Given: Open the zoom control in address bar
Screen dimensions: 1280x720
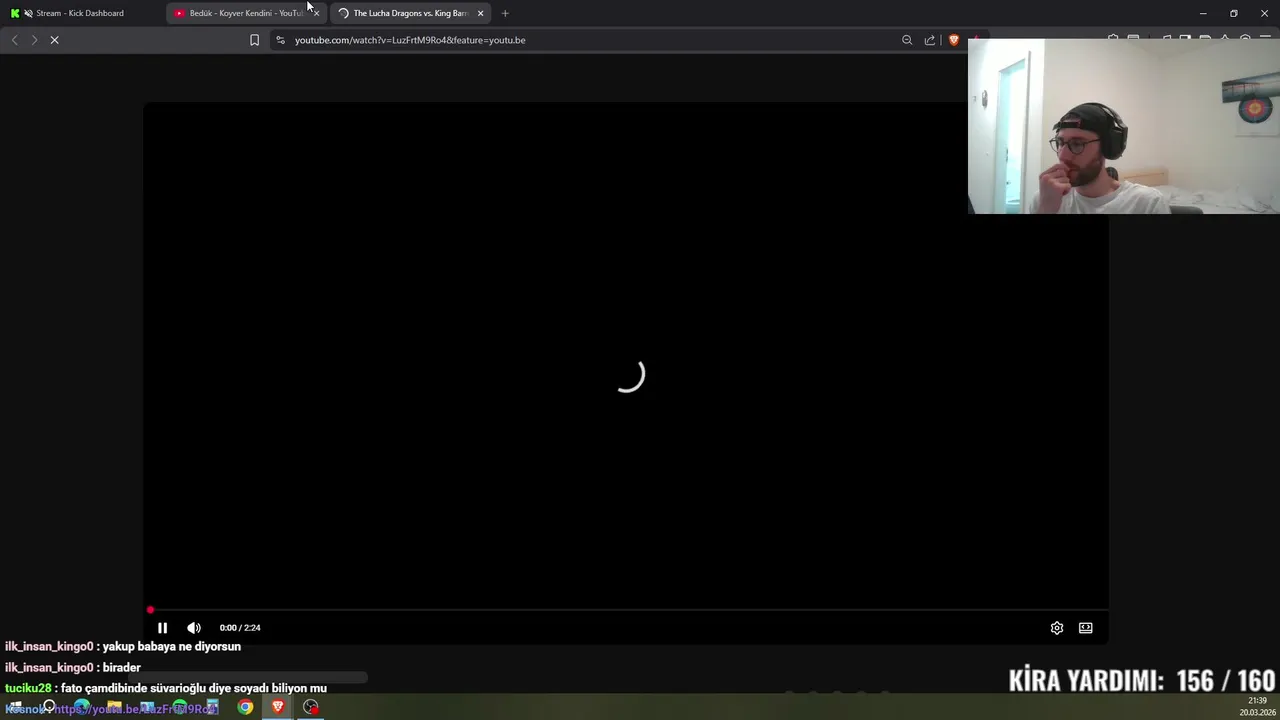Looking at the screenshot, I should click(907, 40).
